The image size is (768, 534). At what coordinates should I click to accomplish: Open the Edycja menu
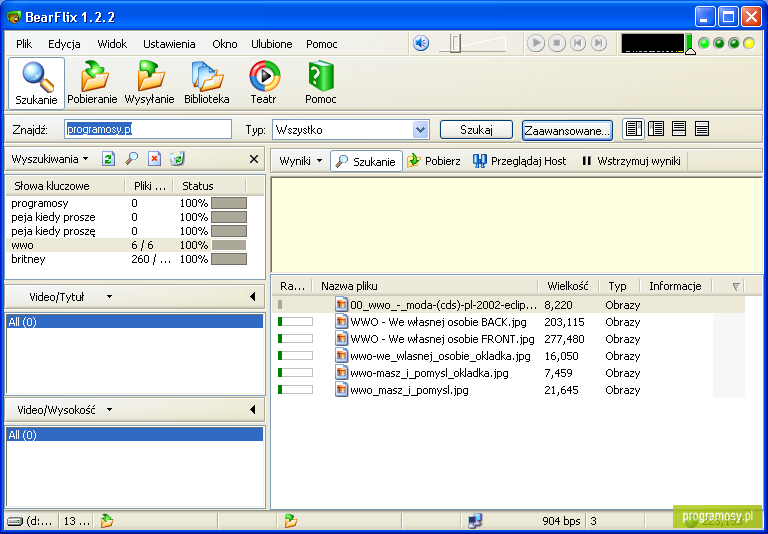pyautogui.click(x=64, y=44)
